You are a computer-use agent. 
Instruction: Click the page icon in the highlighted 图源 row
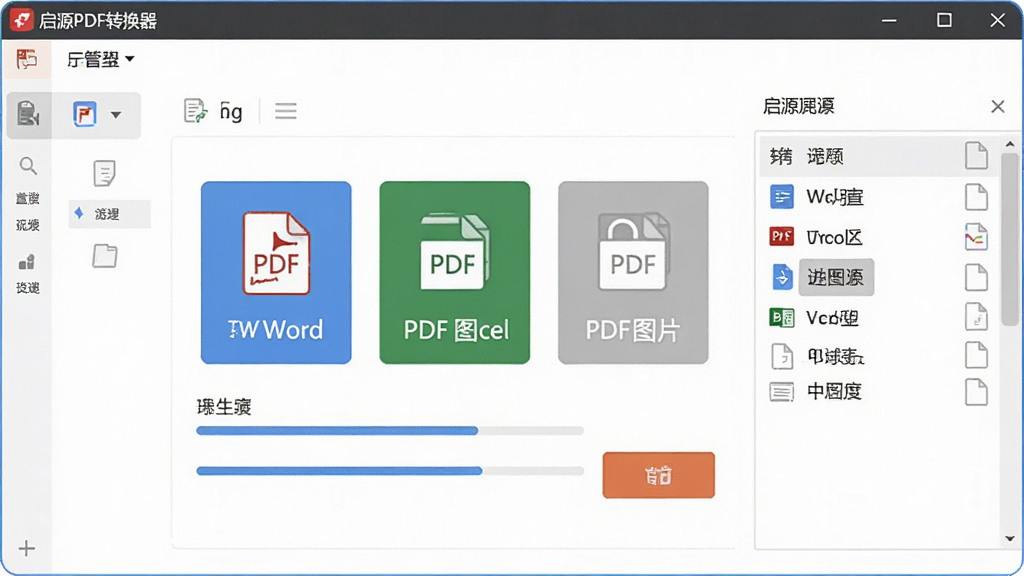click(x=976, y=278)
